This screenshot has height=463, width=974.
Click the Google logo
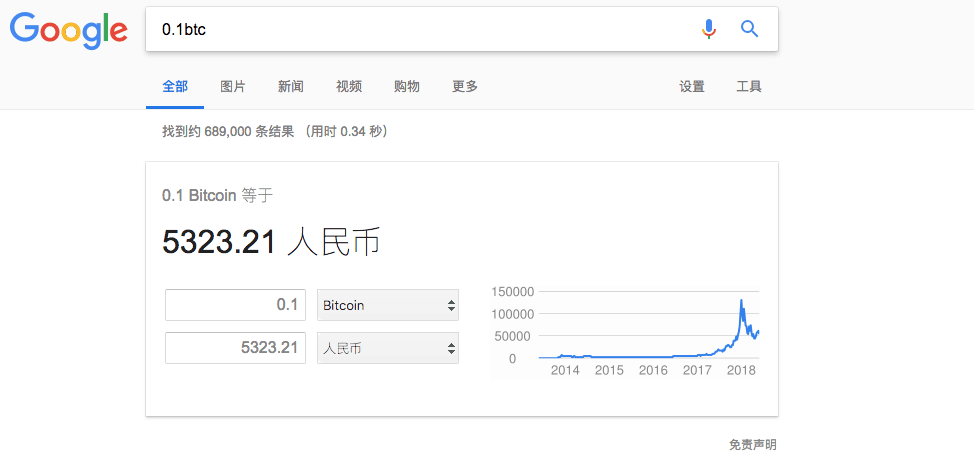click(x=68, y=30)
